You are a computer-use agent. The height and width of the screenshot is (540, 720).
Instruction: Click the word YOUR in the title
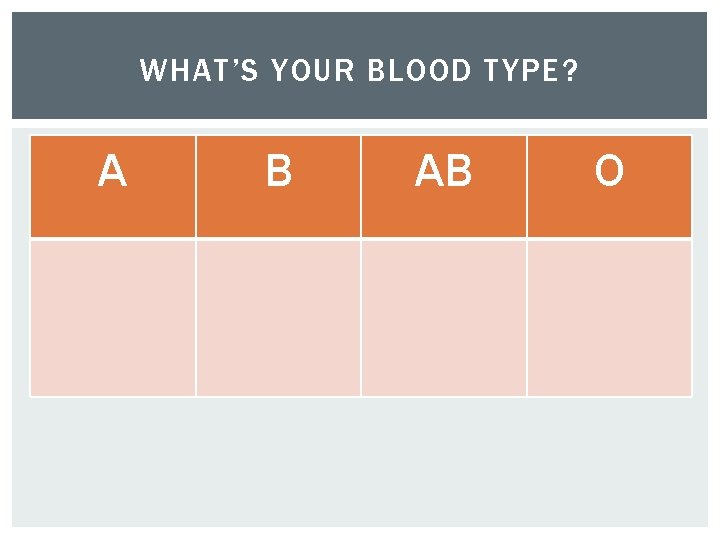313,70
